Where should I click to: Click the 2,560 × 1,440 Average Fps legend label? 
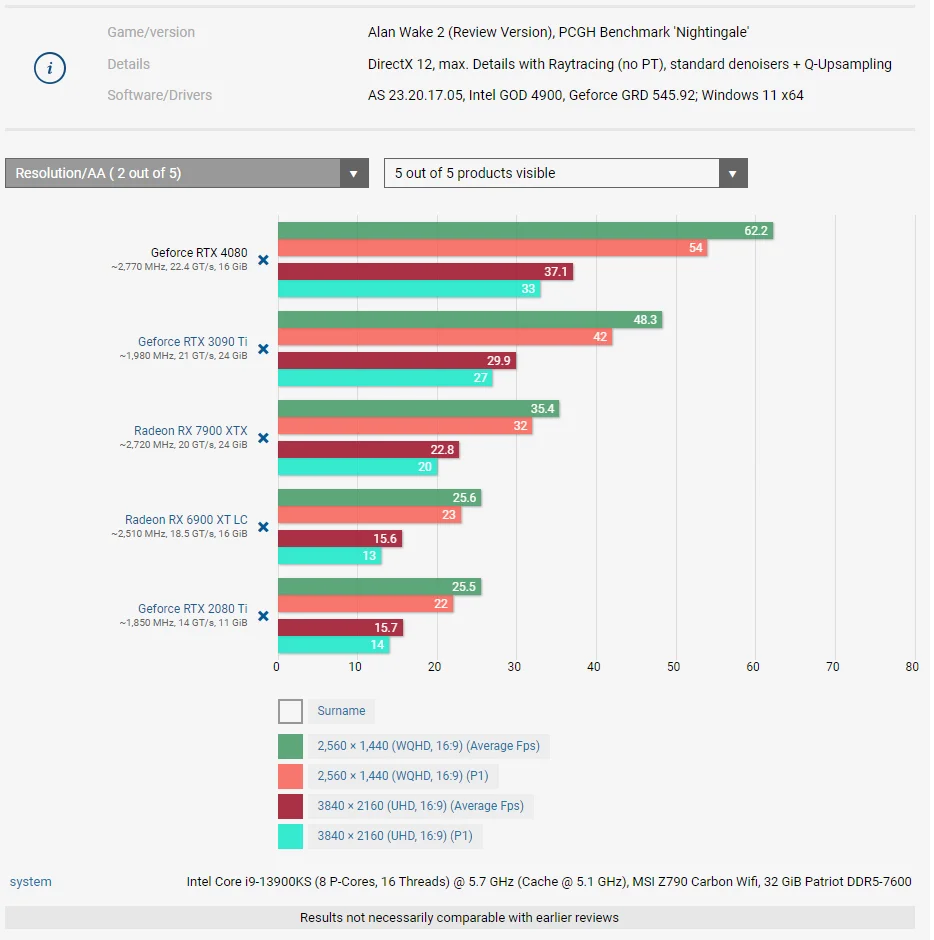(429, 746)
